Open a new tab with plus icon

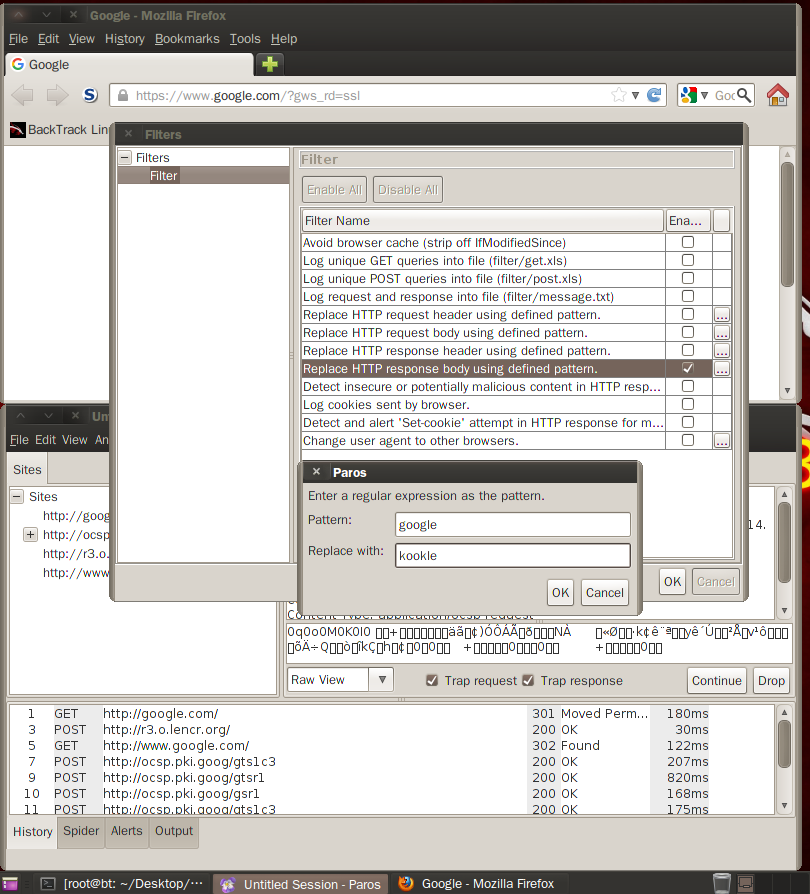[x=270, y=64]
